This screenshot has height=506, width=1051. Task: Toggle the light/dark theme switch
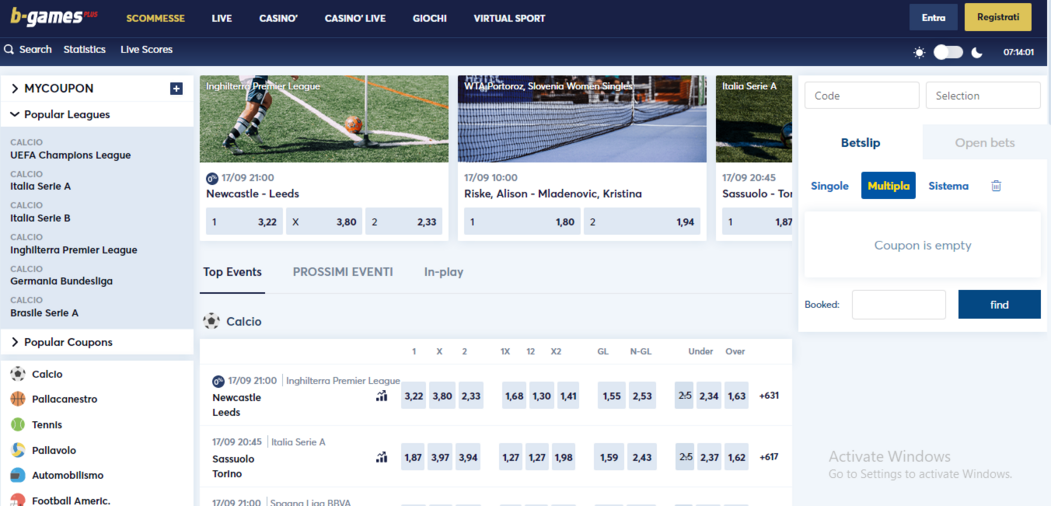point(947,52)
